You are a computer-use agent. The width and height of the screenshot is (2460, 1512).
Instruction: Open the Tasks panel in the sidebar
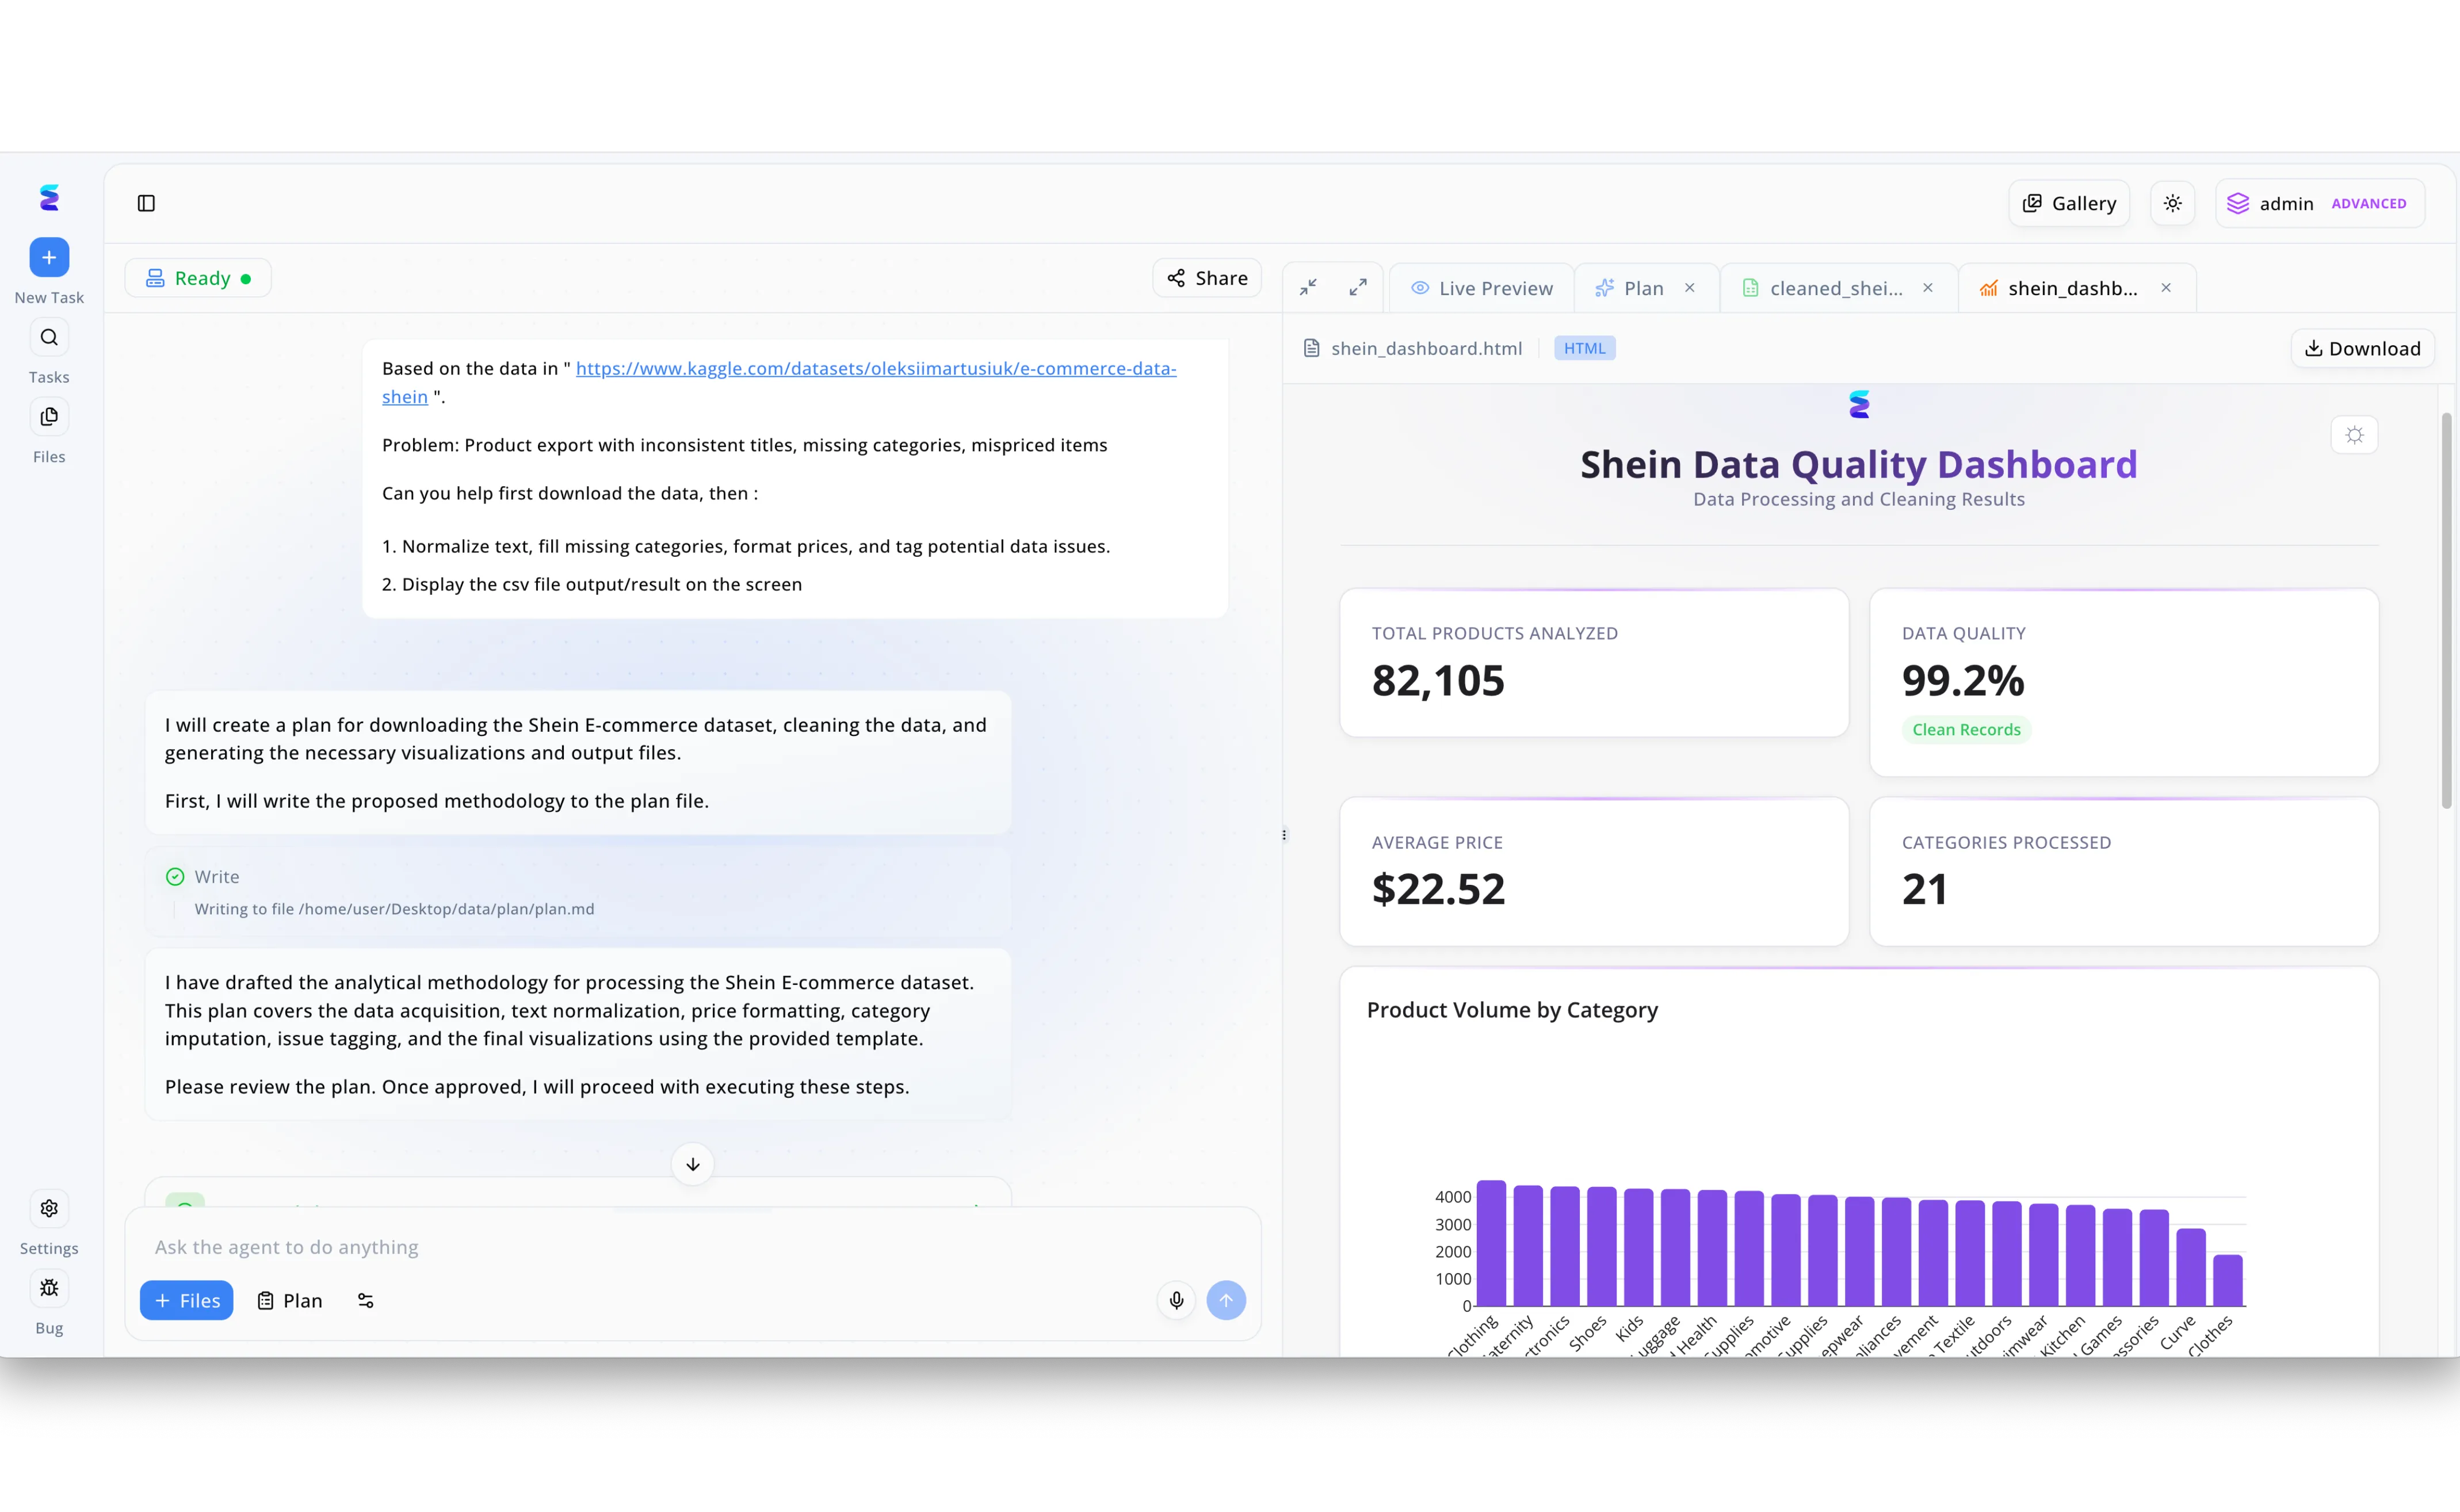(x=49, y=337)
